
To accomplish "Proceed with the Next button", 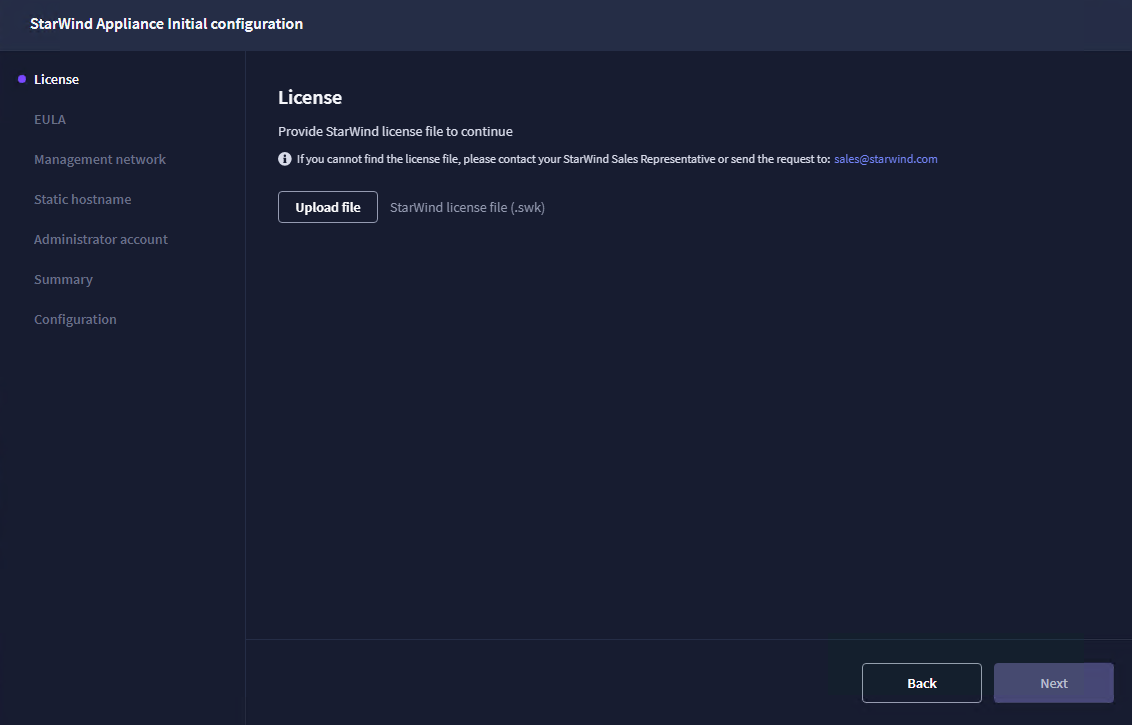I will pos(1053,683).
